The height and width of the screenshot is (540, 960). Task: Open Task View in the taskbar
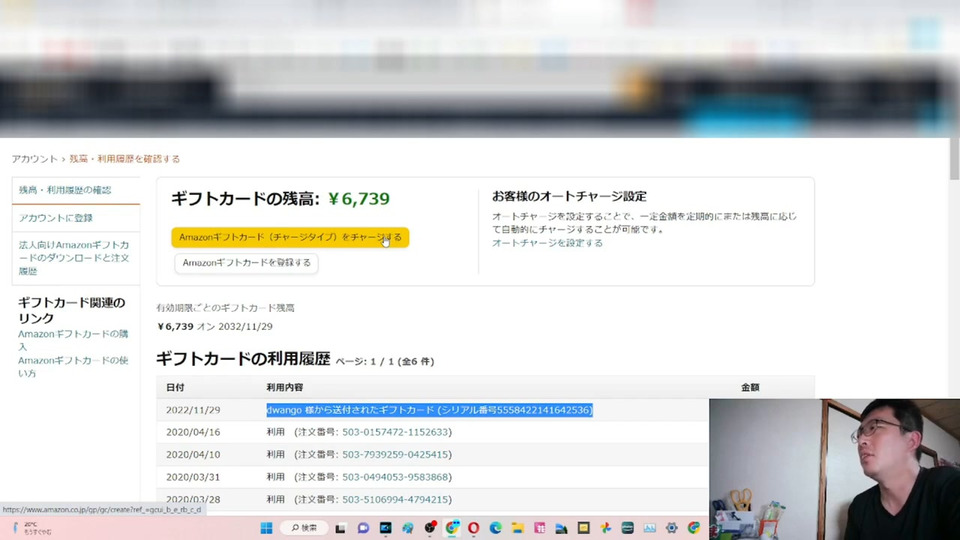coord(340,528)
